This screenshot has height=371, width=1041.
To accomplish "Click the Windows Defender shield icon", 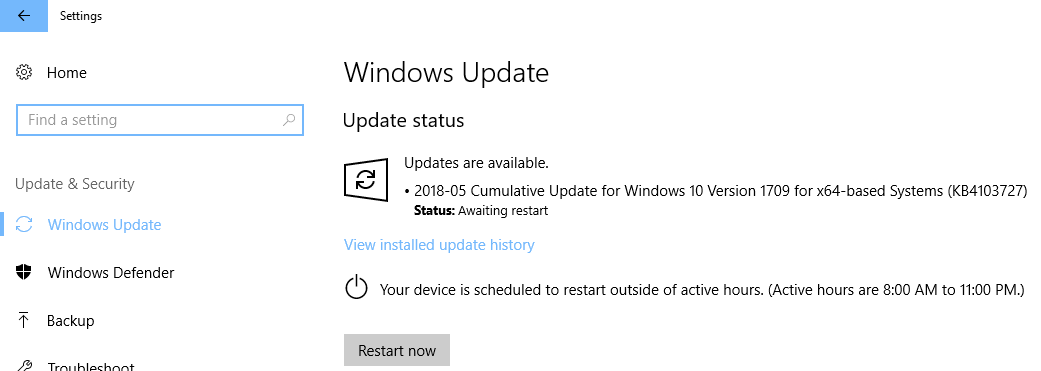I will pyautogui.click(x=24, y=272).
